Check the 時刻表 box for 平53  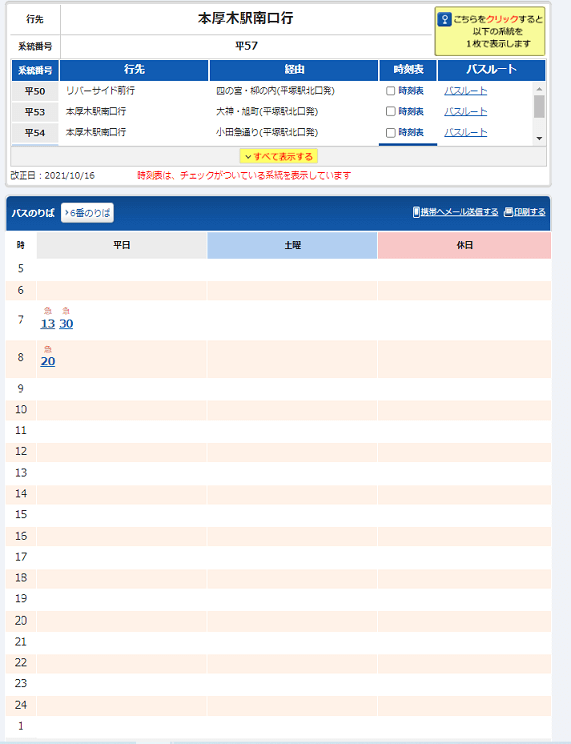(x=391, y=111)
